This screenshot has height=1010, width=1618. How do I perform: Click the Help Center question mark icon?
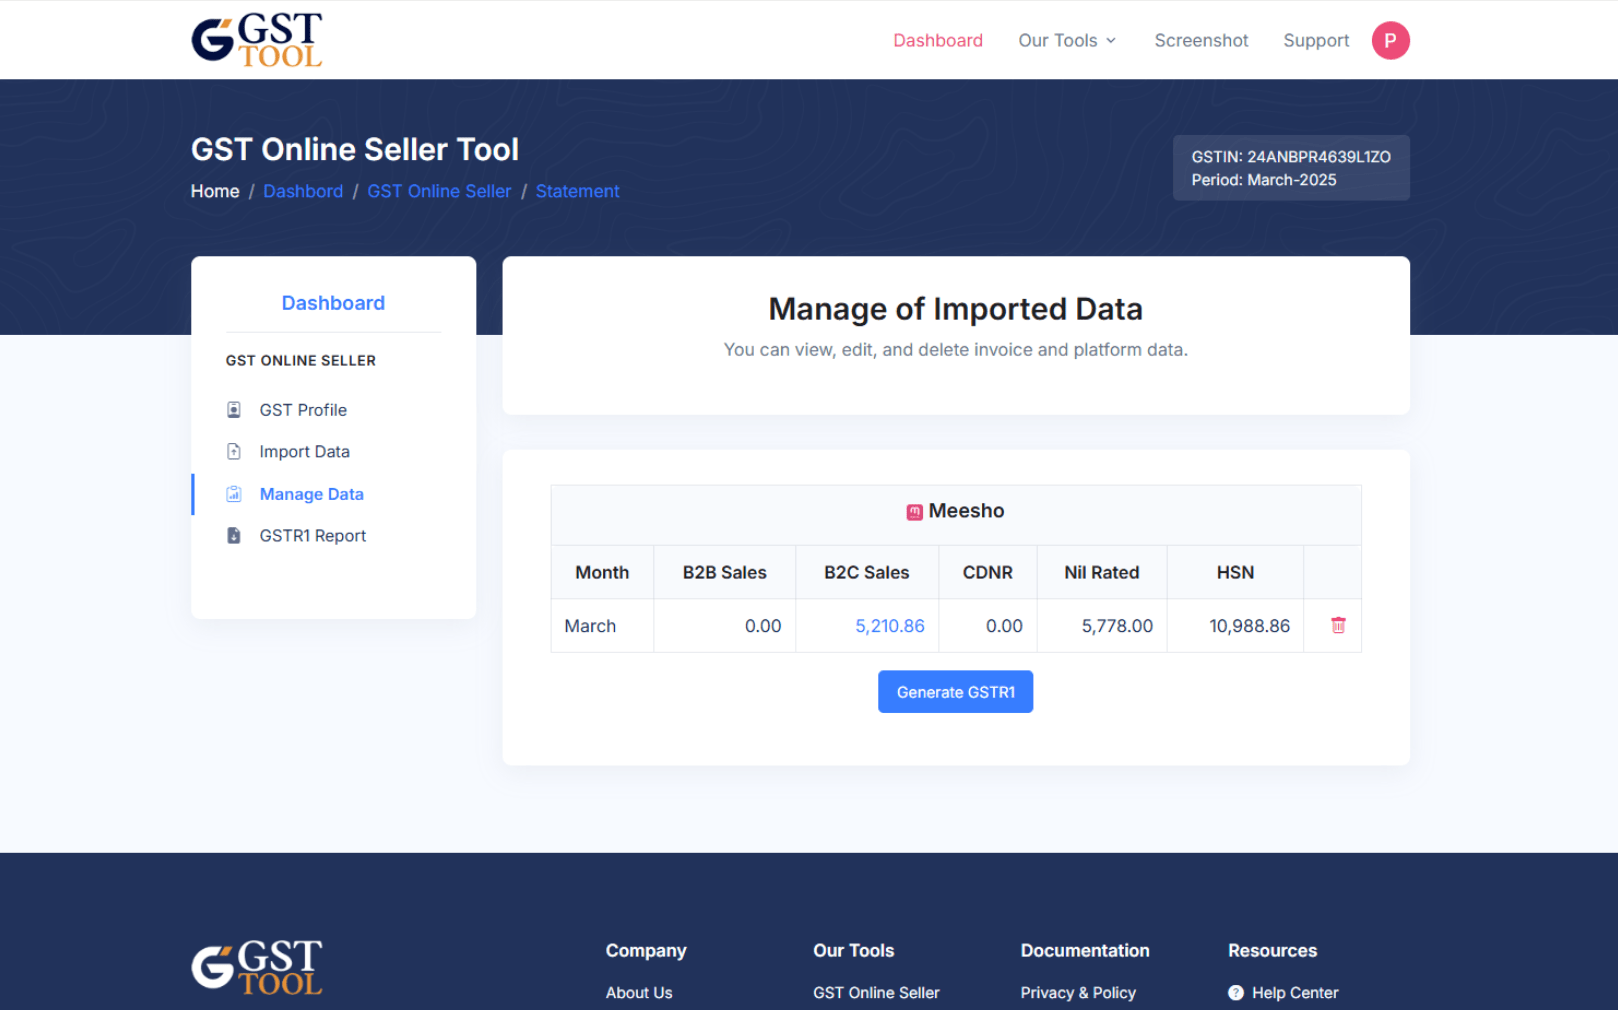click(x=1236, y=993)
